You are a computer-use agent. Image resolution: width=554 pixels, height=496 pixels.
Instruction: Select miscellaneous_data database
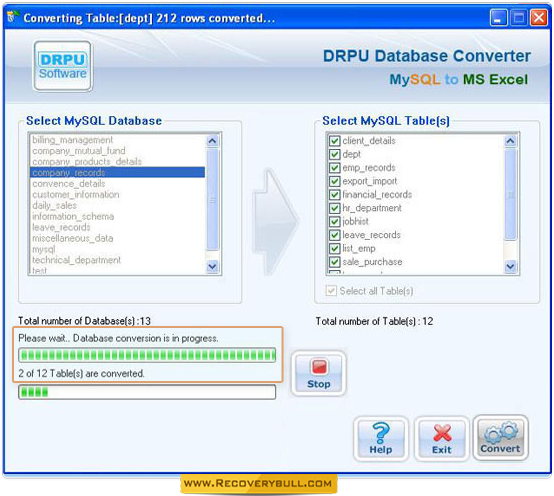tap(117, 238)
